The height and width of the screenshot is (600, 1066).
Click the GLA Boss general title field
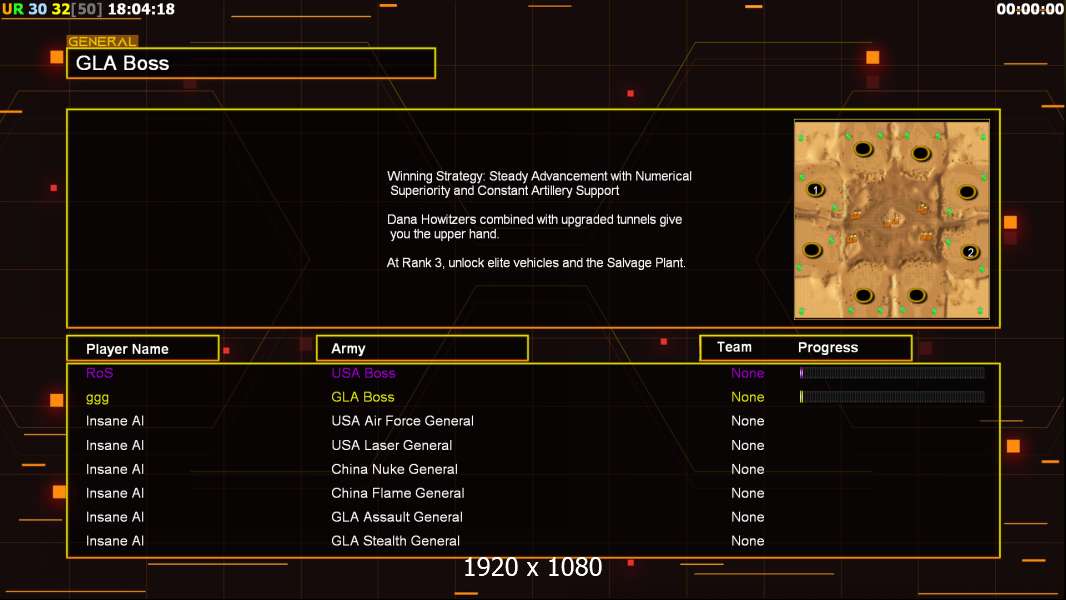pyautogui.click(x=250, y=63)
